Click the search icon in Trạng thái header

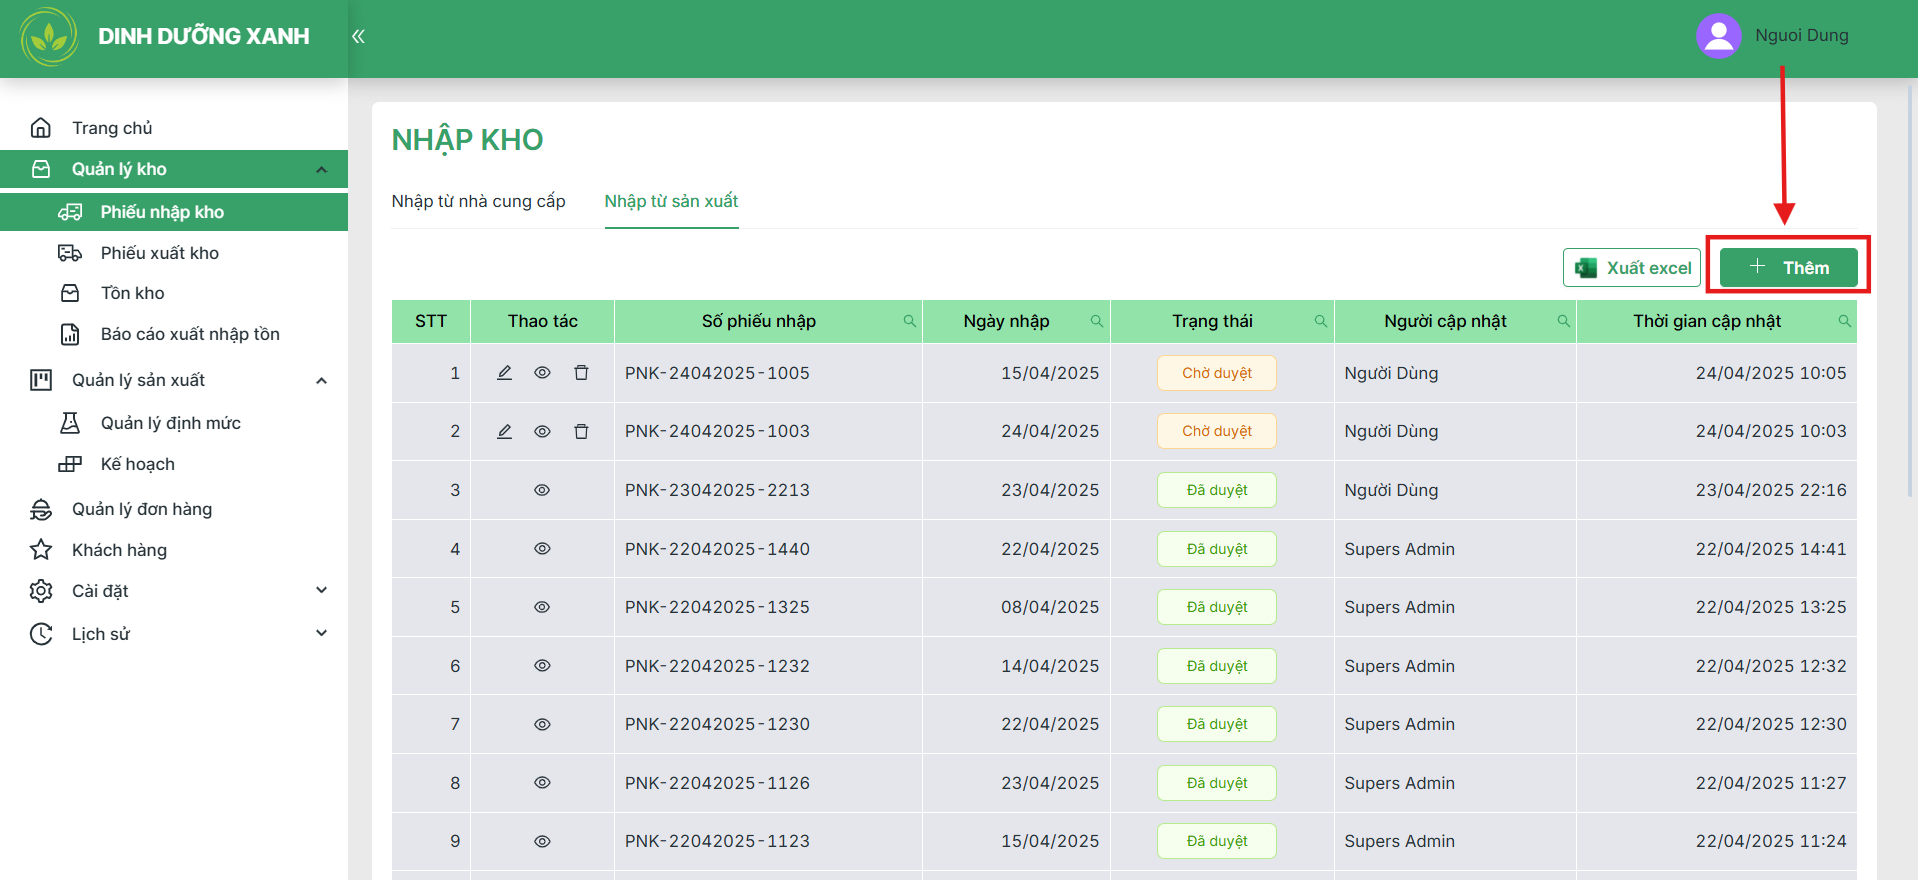(1320, 321)
